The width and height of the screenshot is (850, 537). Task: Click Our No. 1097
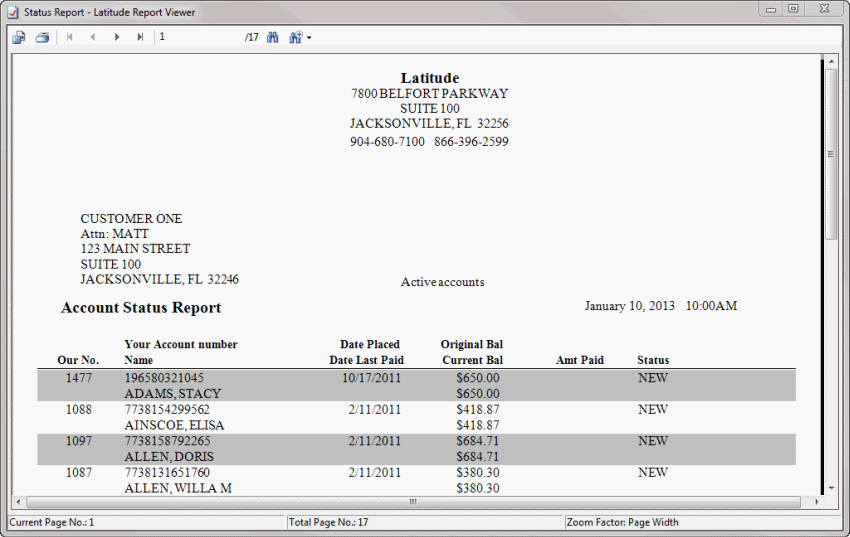[x=79, y=441]
